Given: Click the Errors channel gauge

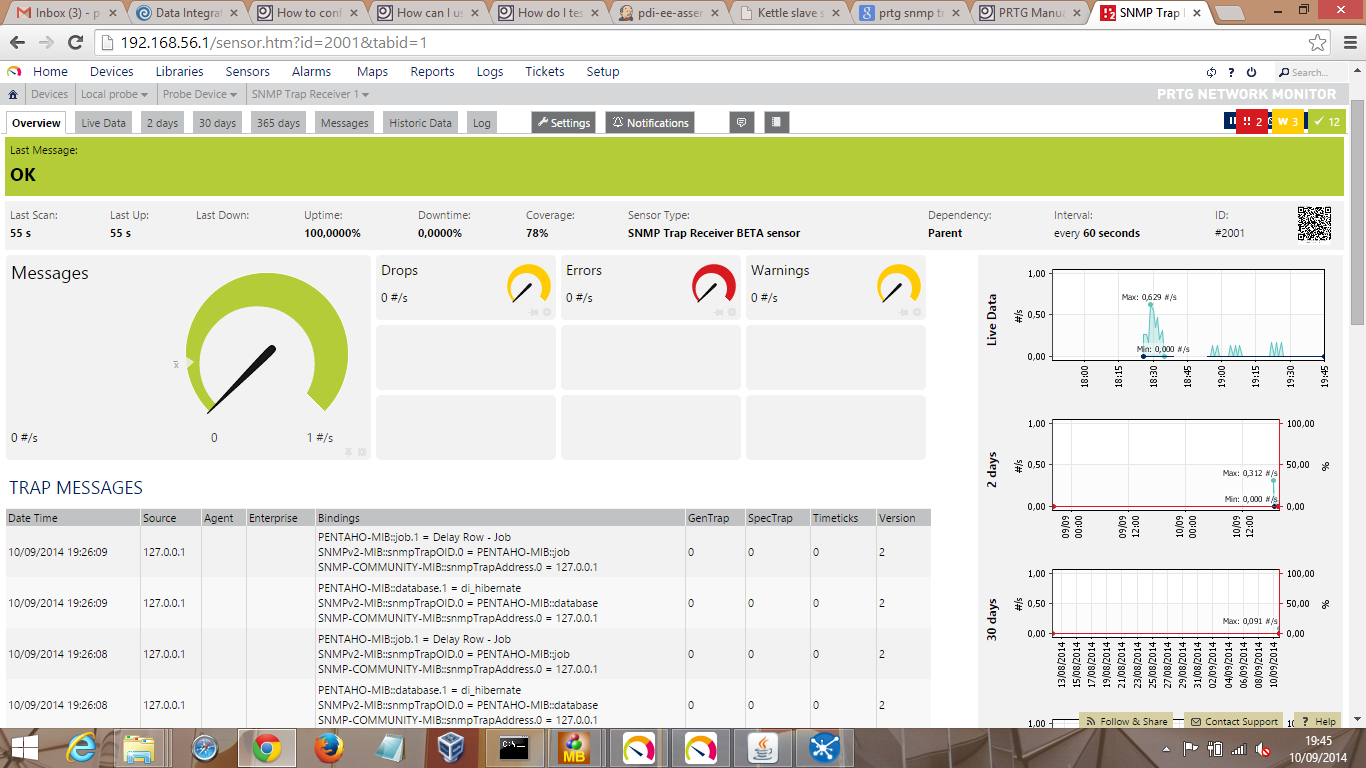Looking at the screenshot, I should 714,284.
